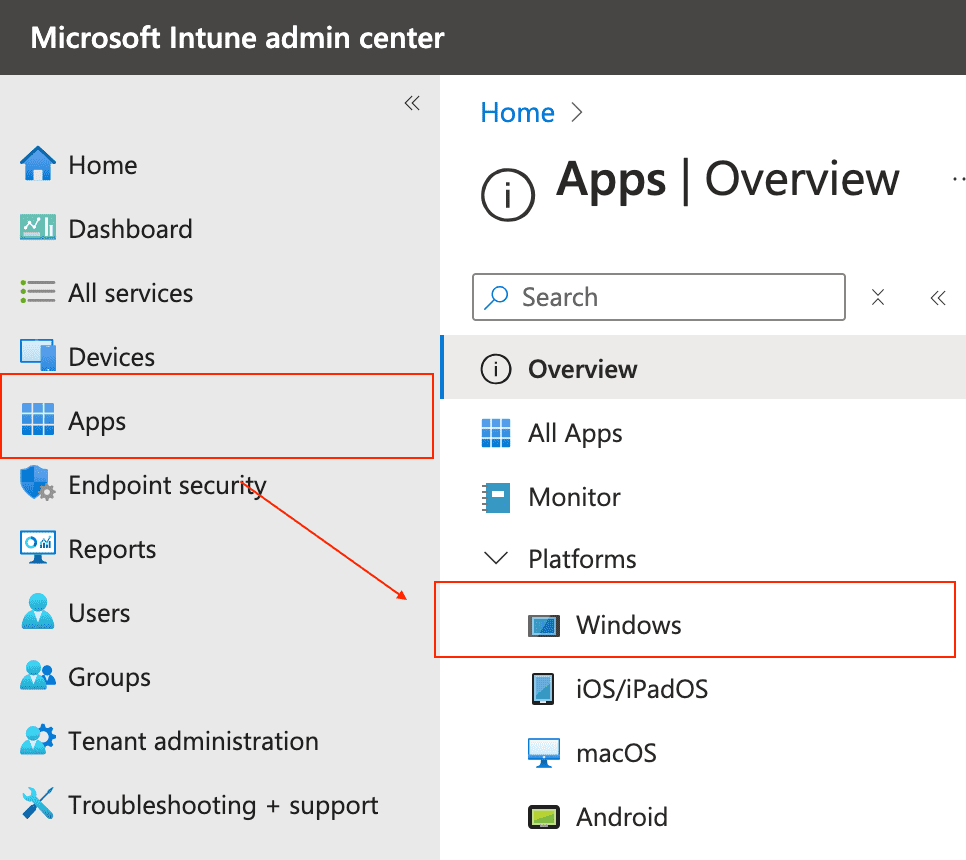Click the Troubleshooting + support wrench icon

(36, 804)
